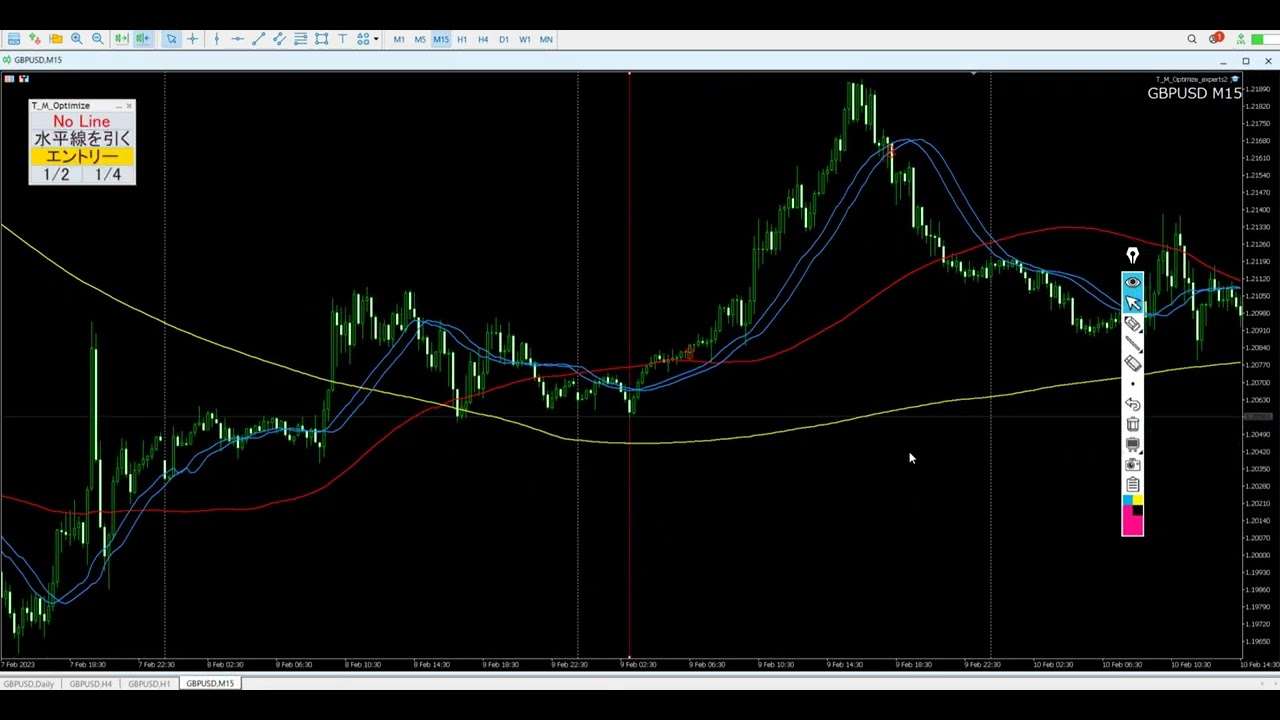This screenshot has width=1280, height=720.
Task: Toggle chart shift button
Action: (143, 39)
